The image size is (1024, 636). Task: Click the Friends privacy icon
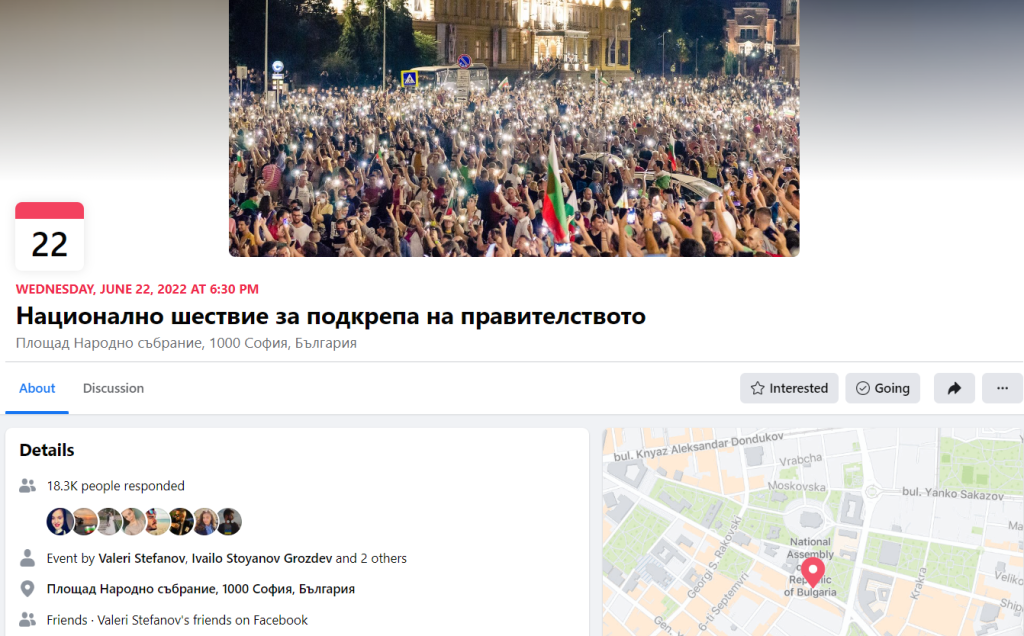click(27, 620)
